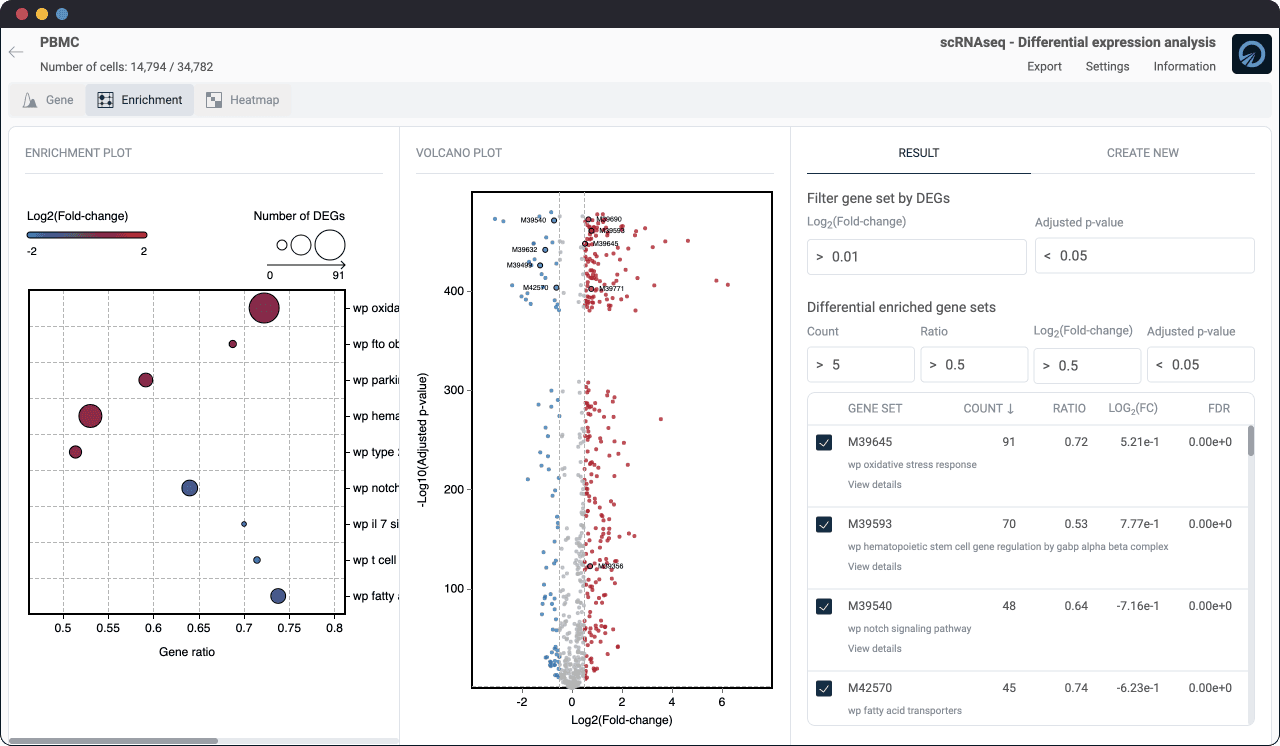Open the Settings menu
The image size is (1280, 746).
pyautogui.click(x=1107, y=67)
